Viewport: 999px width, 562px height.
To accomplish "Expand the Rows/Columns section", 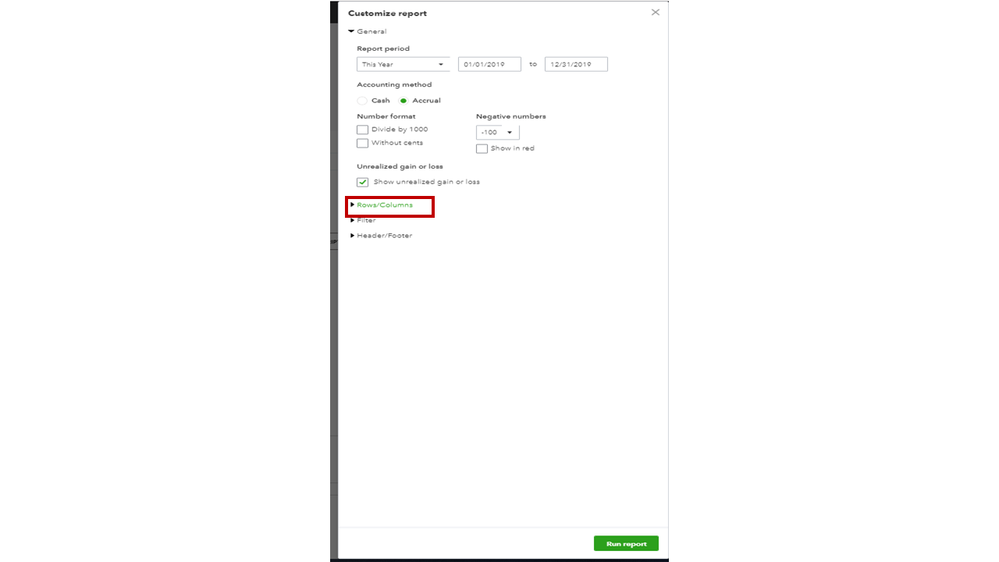I will pos(381,205).
